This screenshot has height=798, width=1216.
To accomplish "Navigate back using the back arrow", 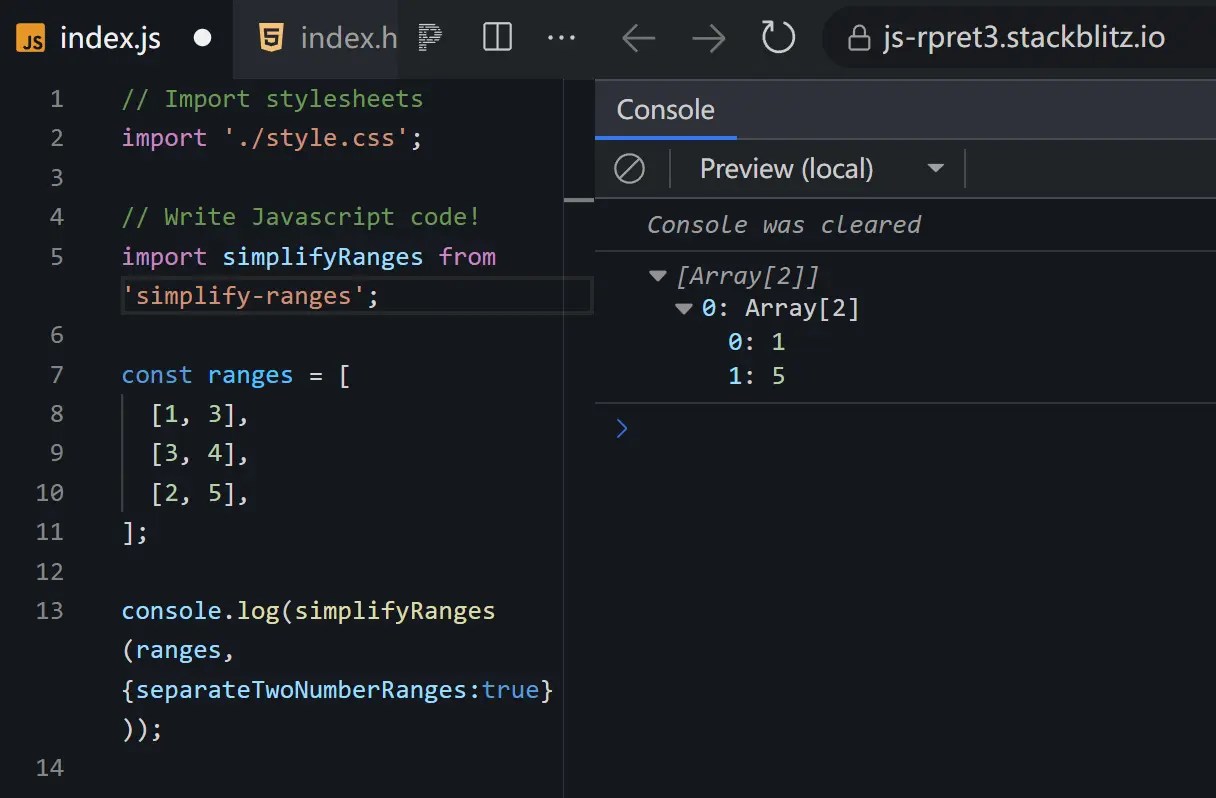I will [x=638, y=37].
